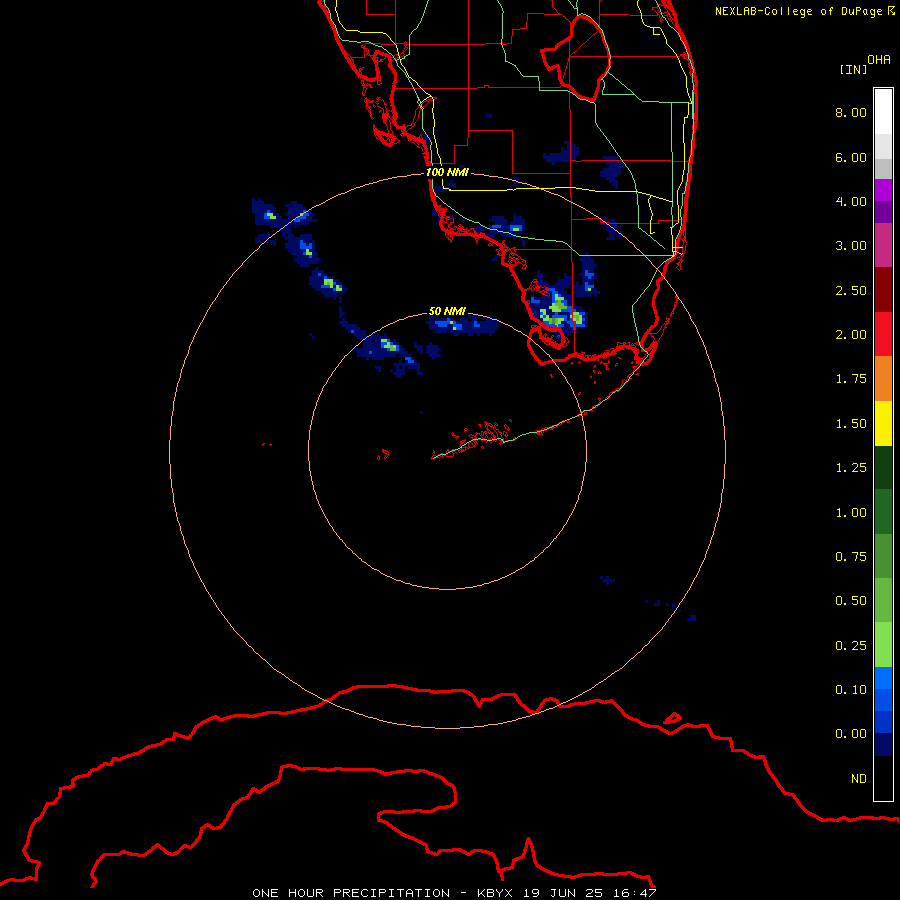Click the 0.00 legend value
The width and height of the screenshot is (900, 900).
(851, 734)
